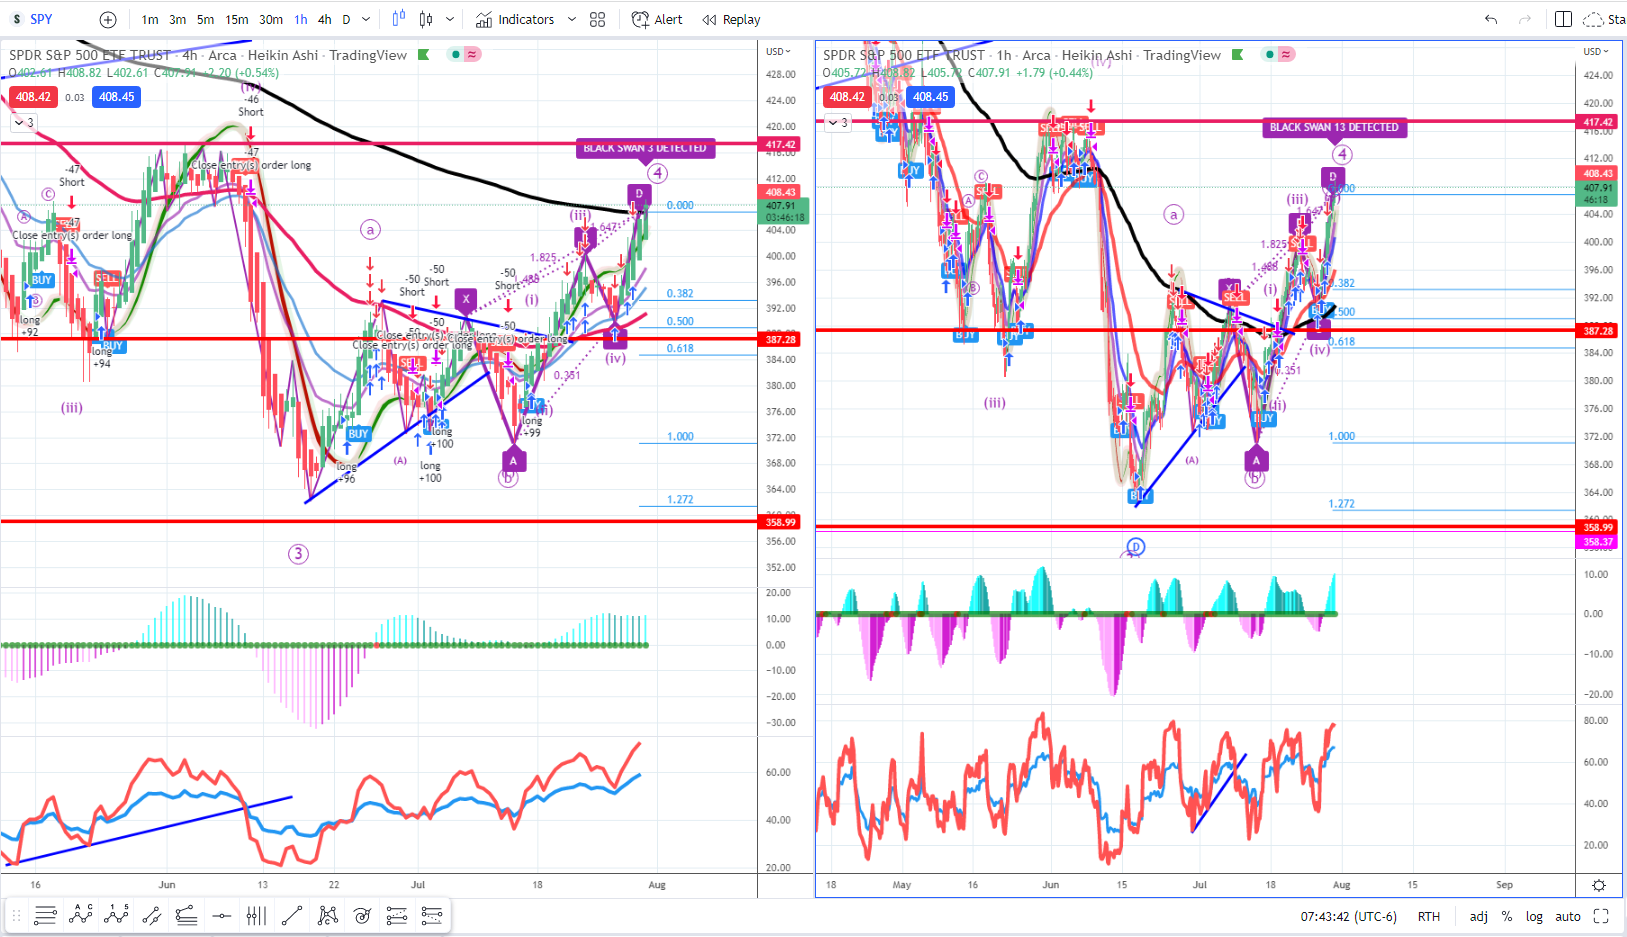Screen dimensions: 1627x937
Task: Select the Elliott 1-5 impulse wave tool
Action: pos(117,915)
